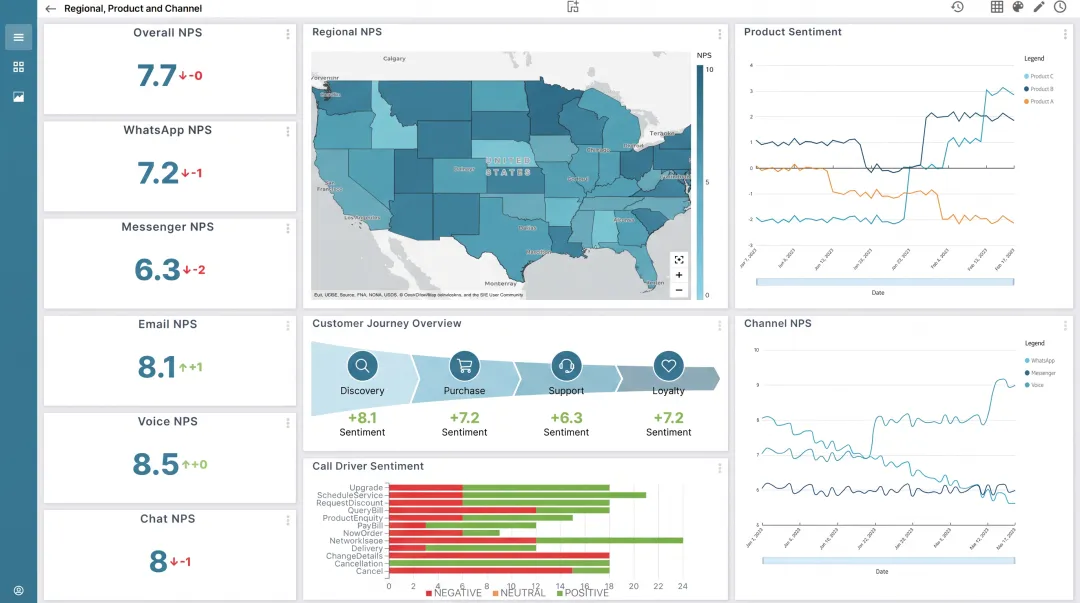The width and height of the screenshot is (1080, 603).
Task: Open the Regional NPS panel options menu
Action: [x=720, y=34]
